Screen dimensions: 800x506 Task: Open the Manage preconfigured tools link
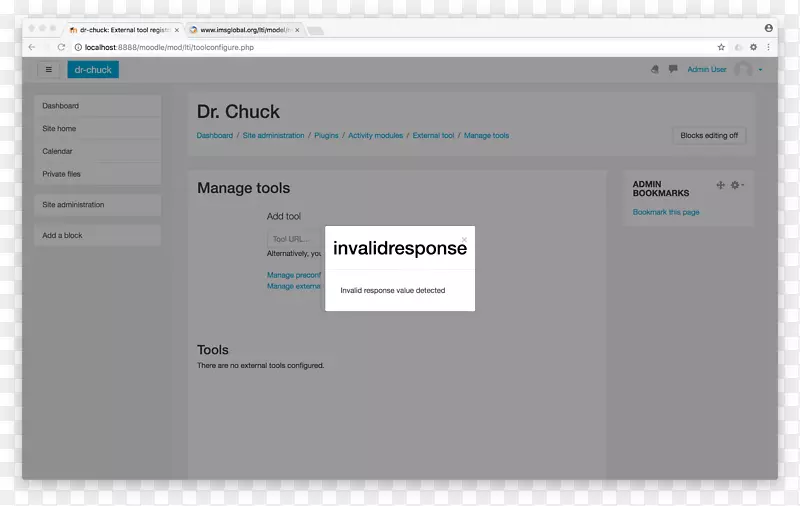[x=294, y=275]
